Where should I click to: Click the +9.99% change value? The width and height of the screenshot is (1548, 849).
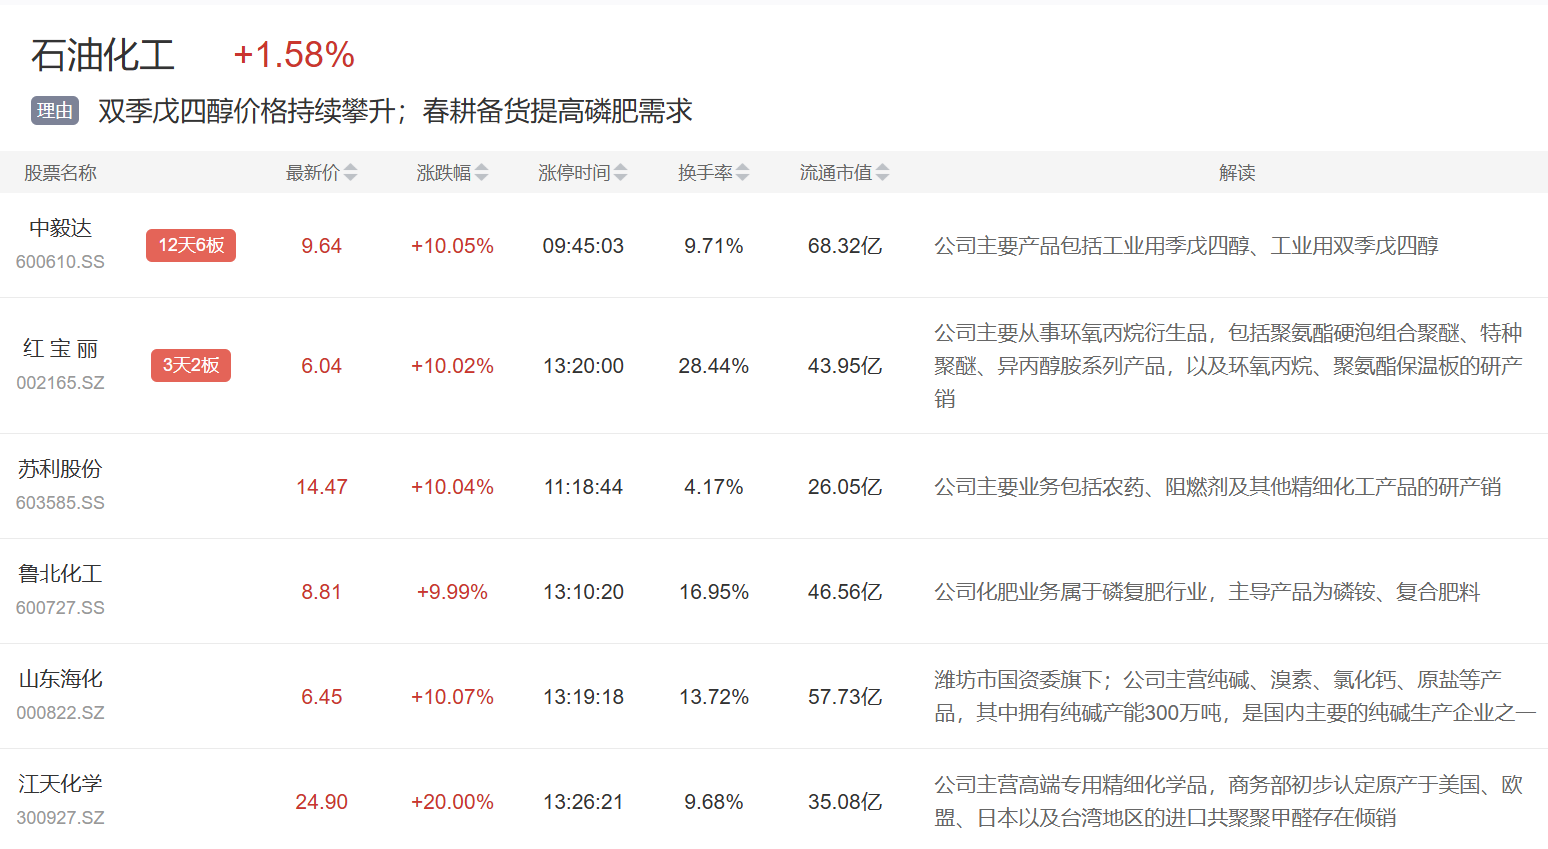pyautogui.click(x=452, y=592)
